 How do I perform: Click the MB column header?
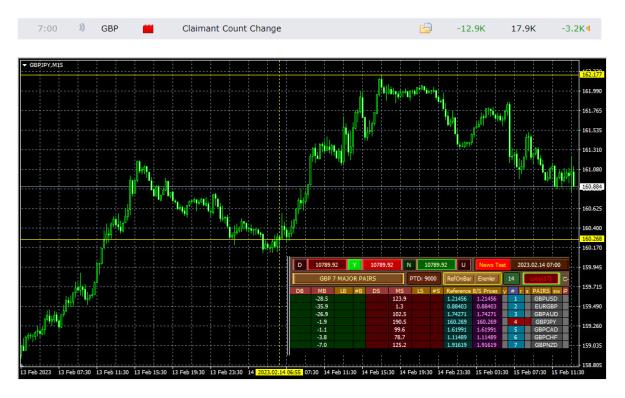(x=322, y=291)
